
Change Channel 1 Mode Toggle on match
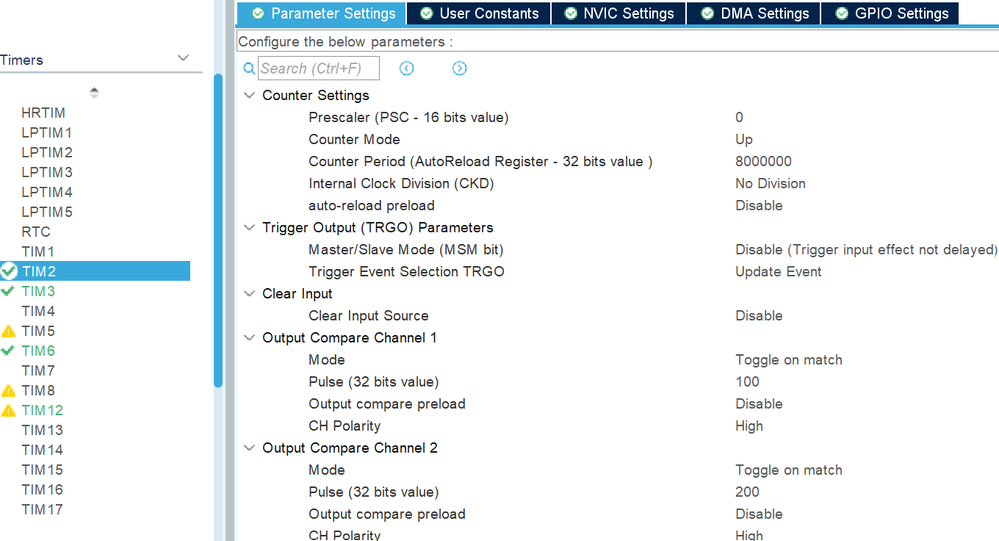pyautogui.click(x=789, y=360)
